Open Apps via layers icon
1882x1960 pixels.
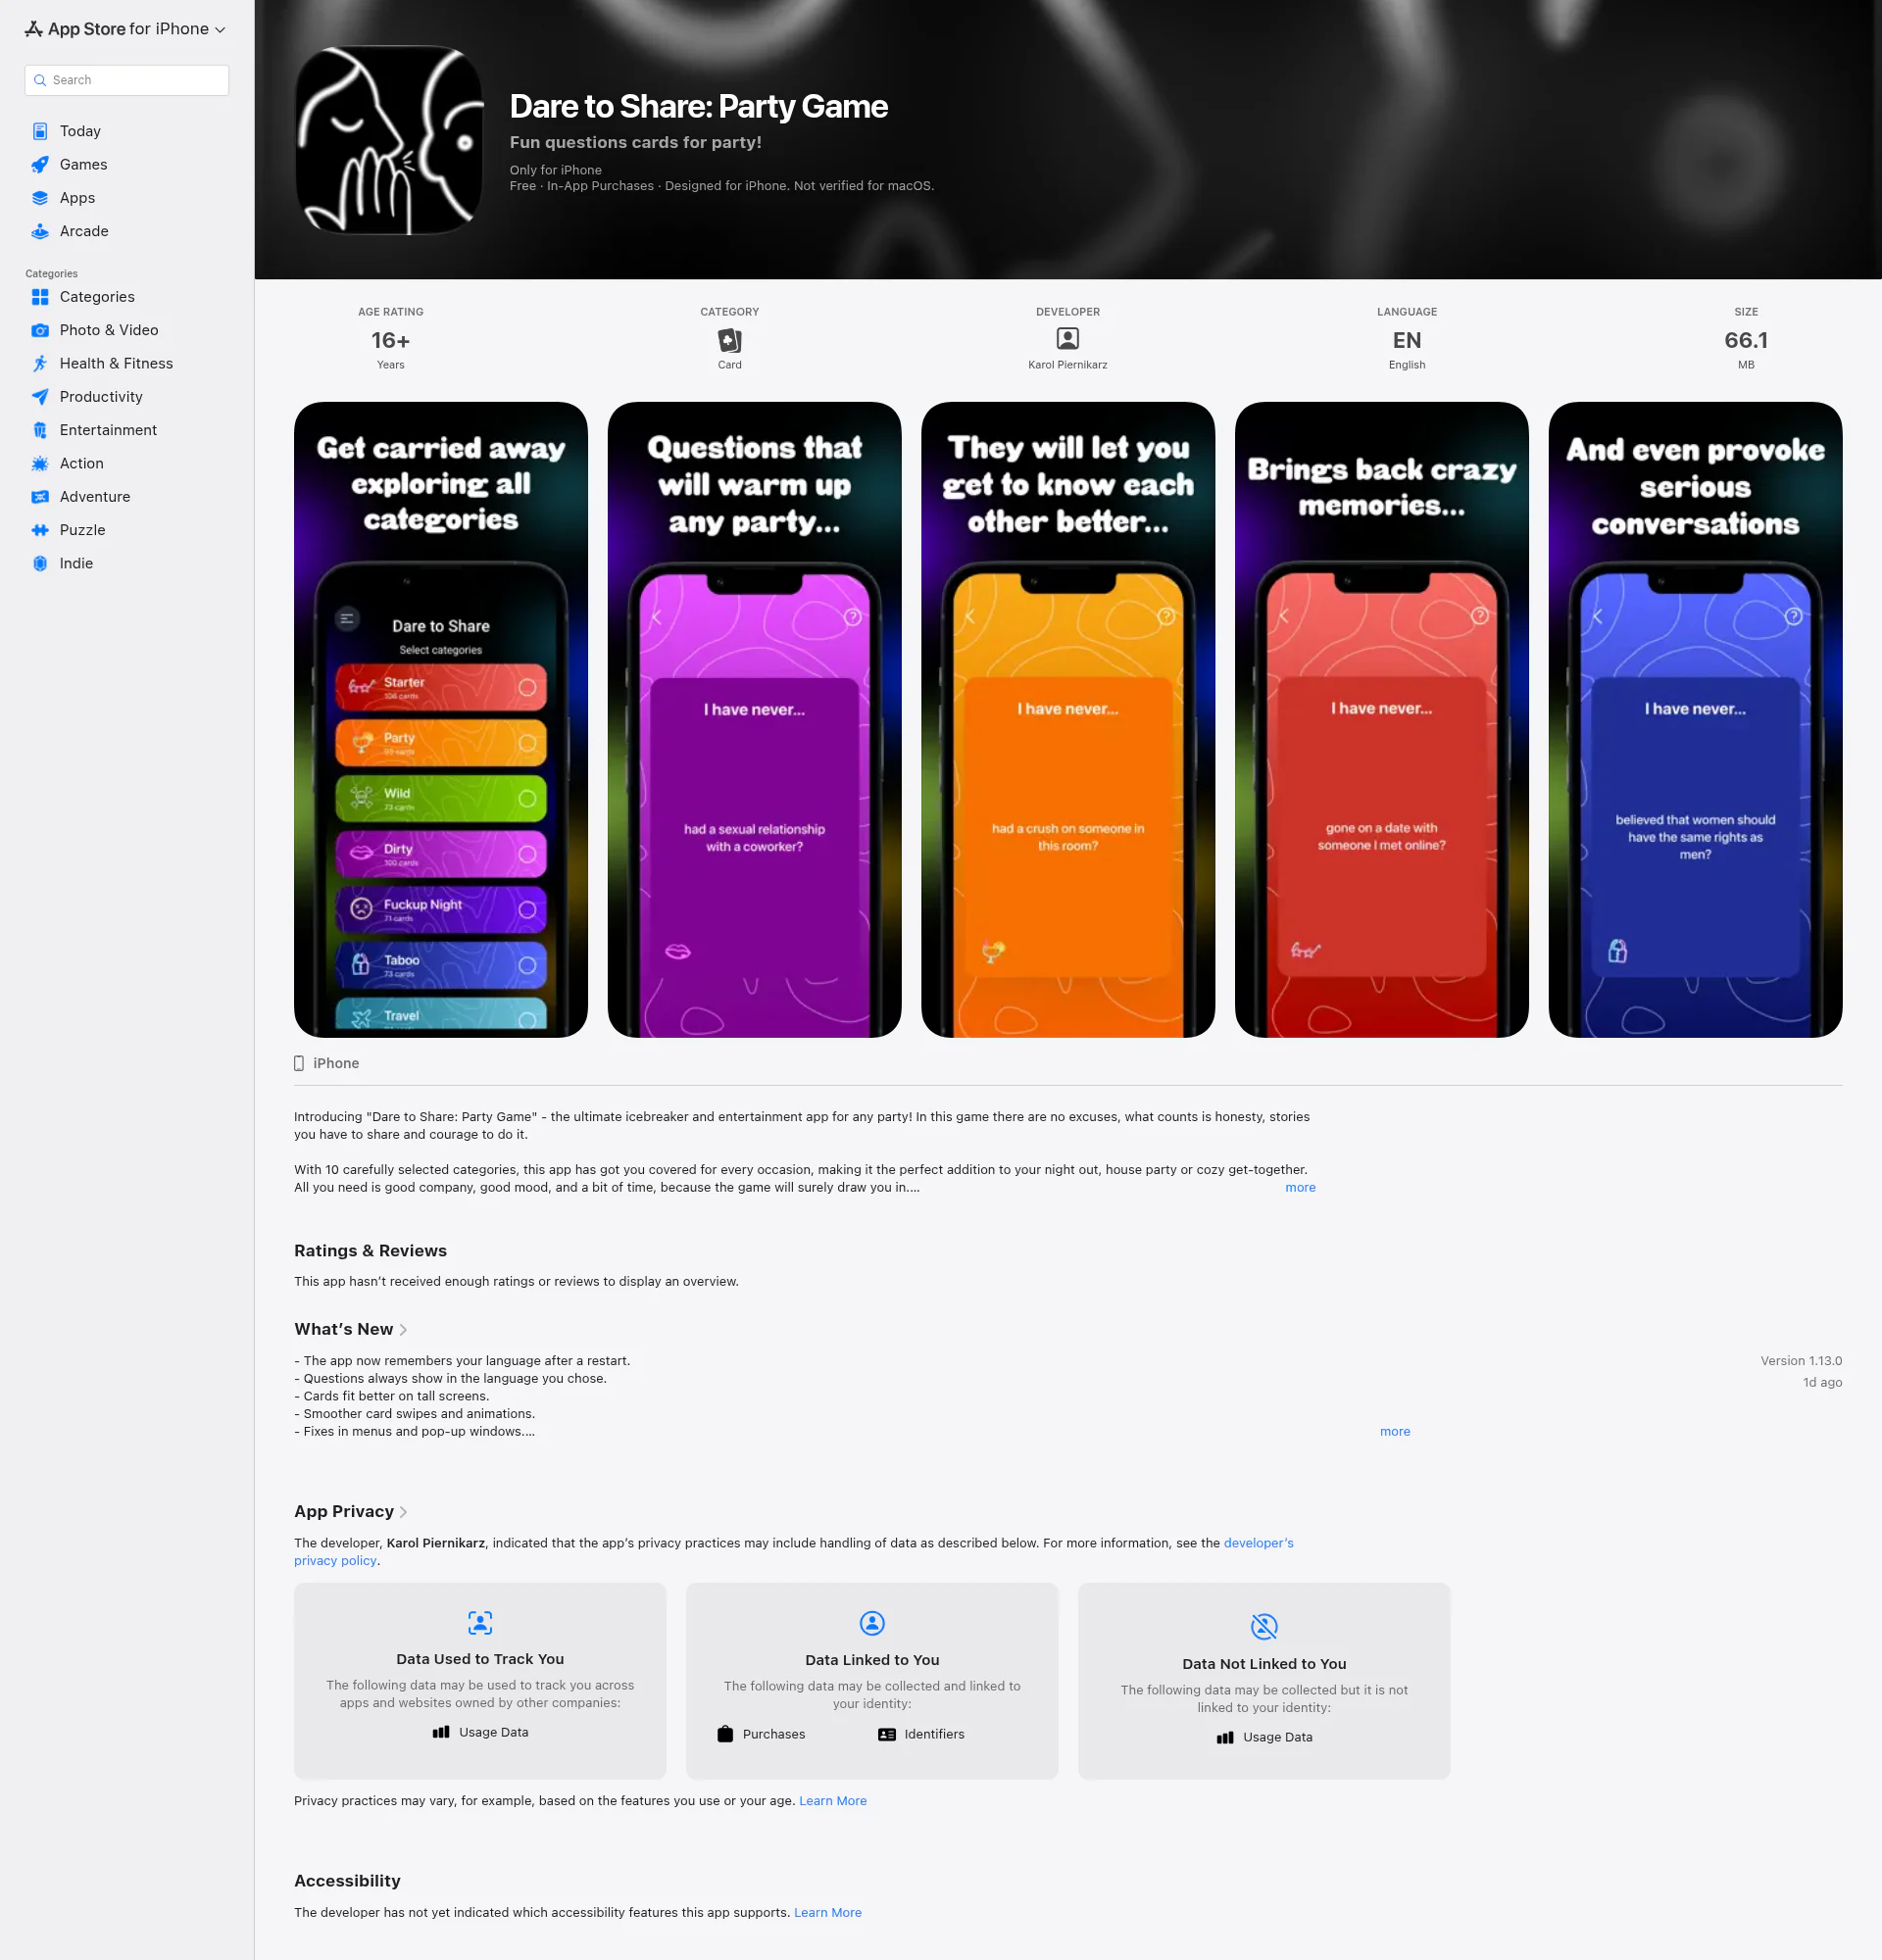click(40, 198)
